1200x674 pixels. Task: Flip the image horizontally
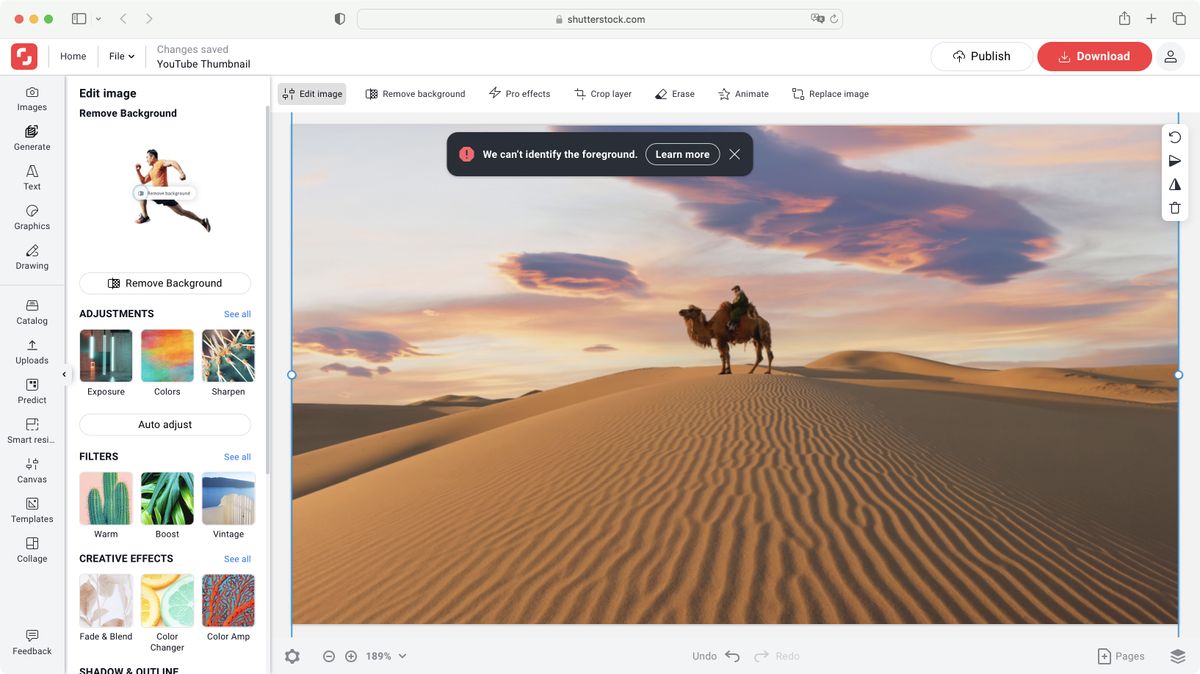tap(1174, 184)
